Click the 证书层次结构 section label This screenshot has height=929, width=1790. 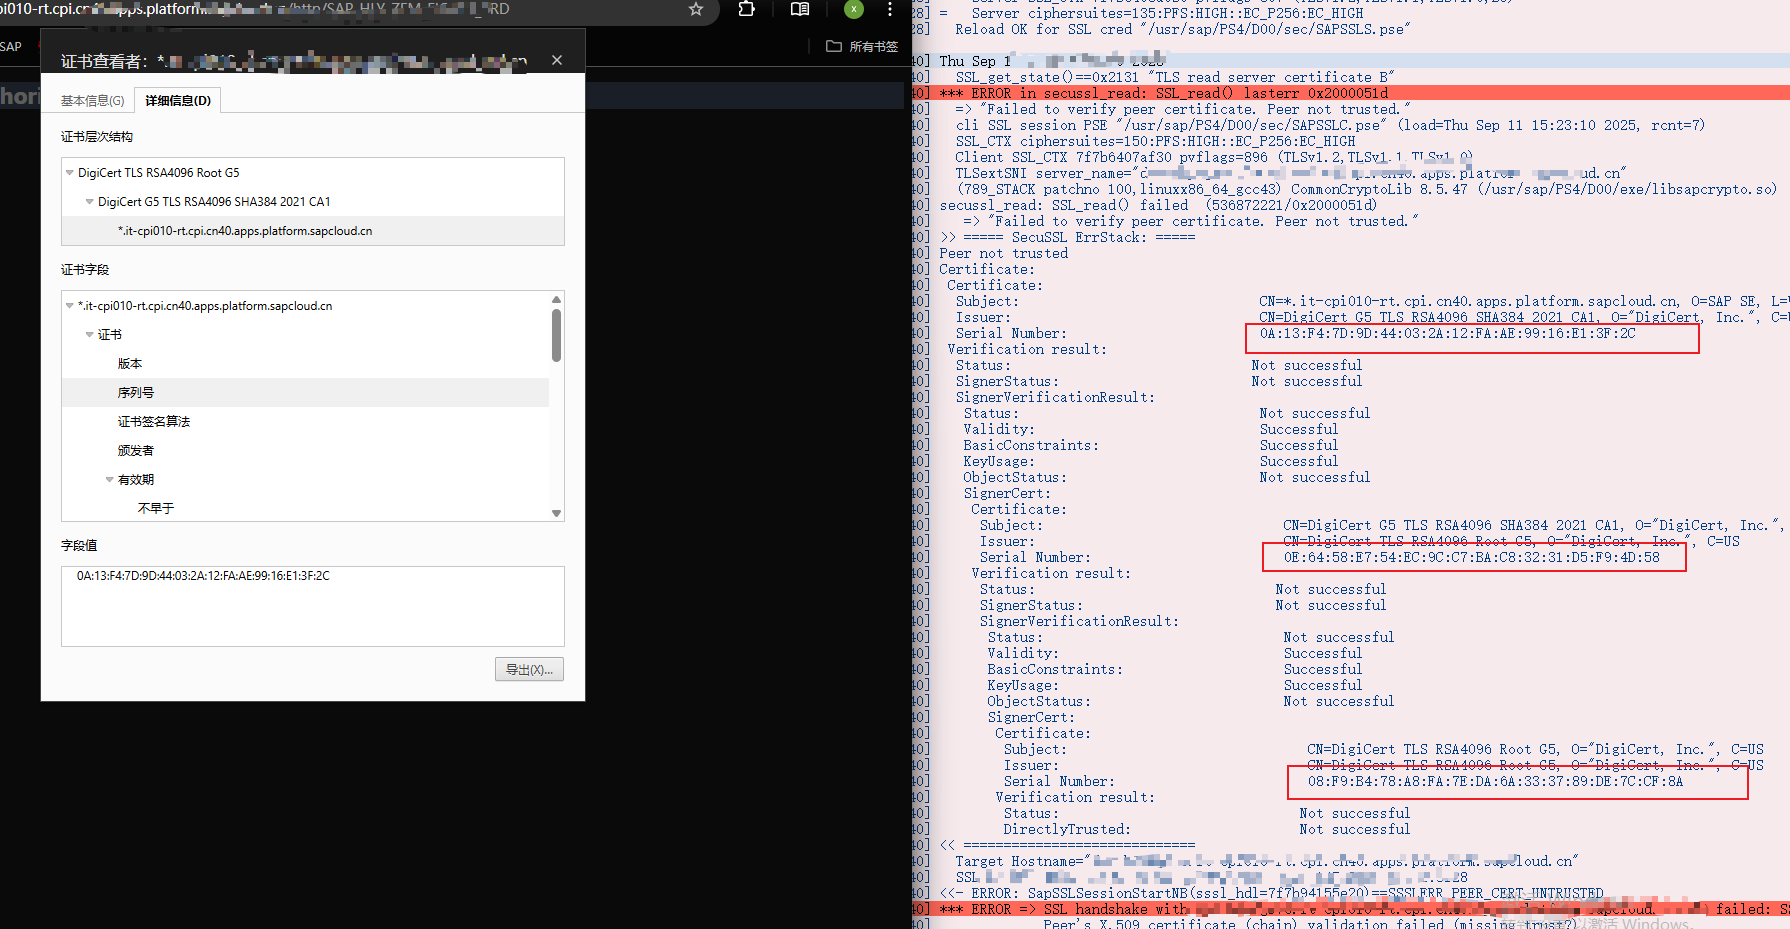click(96, 137)
